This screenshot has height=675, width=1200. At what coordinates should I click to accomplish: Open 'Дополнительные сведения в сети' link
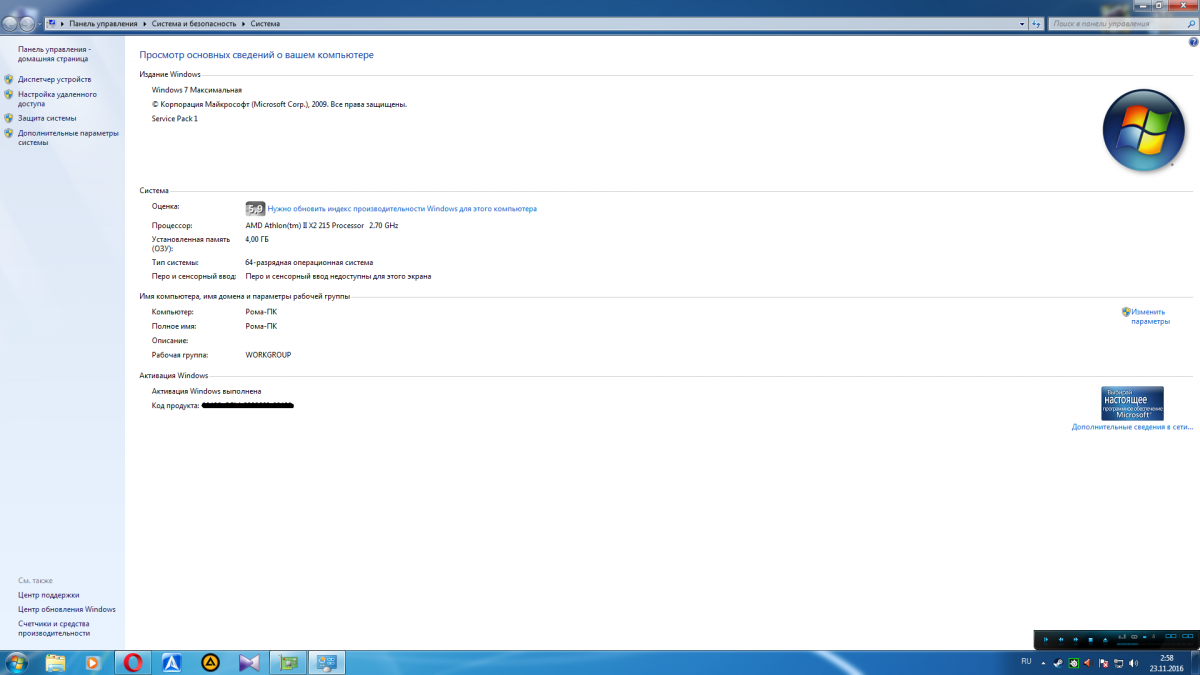pos(1133,427)
